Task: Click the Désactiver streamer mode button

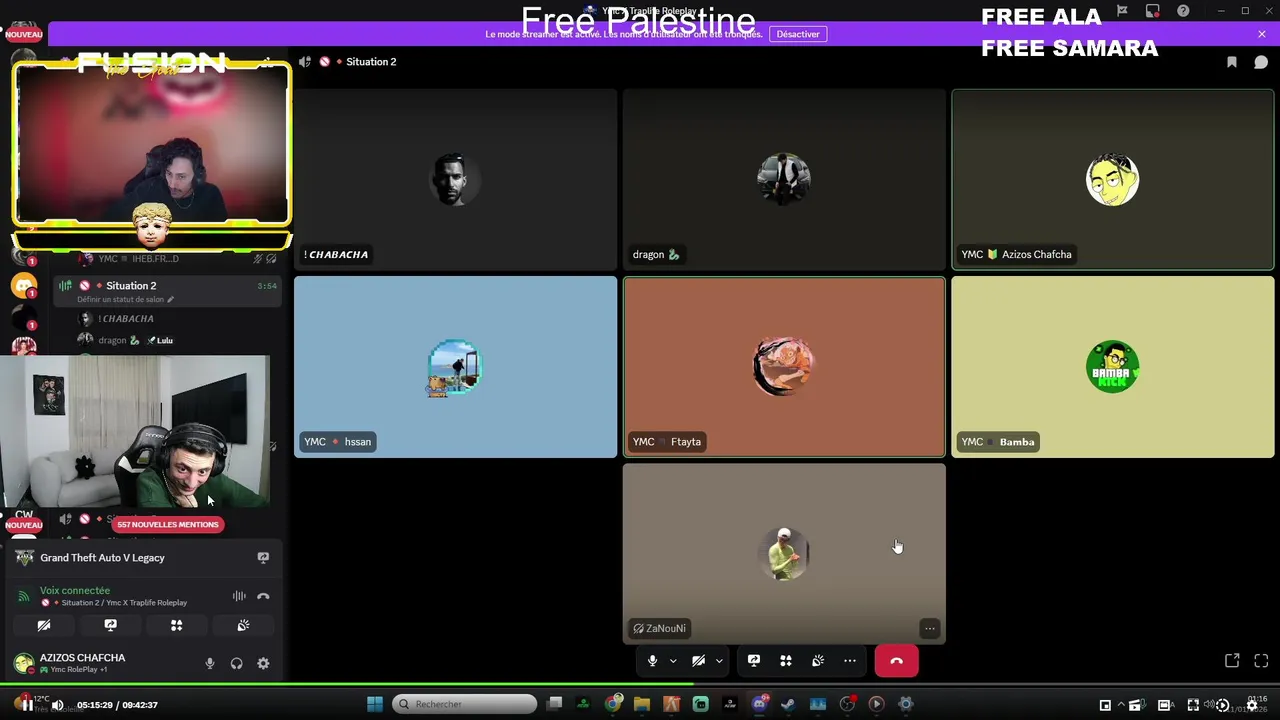Action: click(798, 34)
